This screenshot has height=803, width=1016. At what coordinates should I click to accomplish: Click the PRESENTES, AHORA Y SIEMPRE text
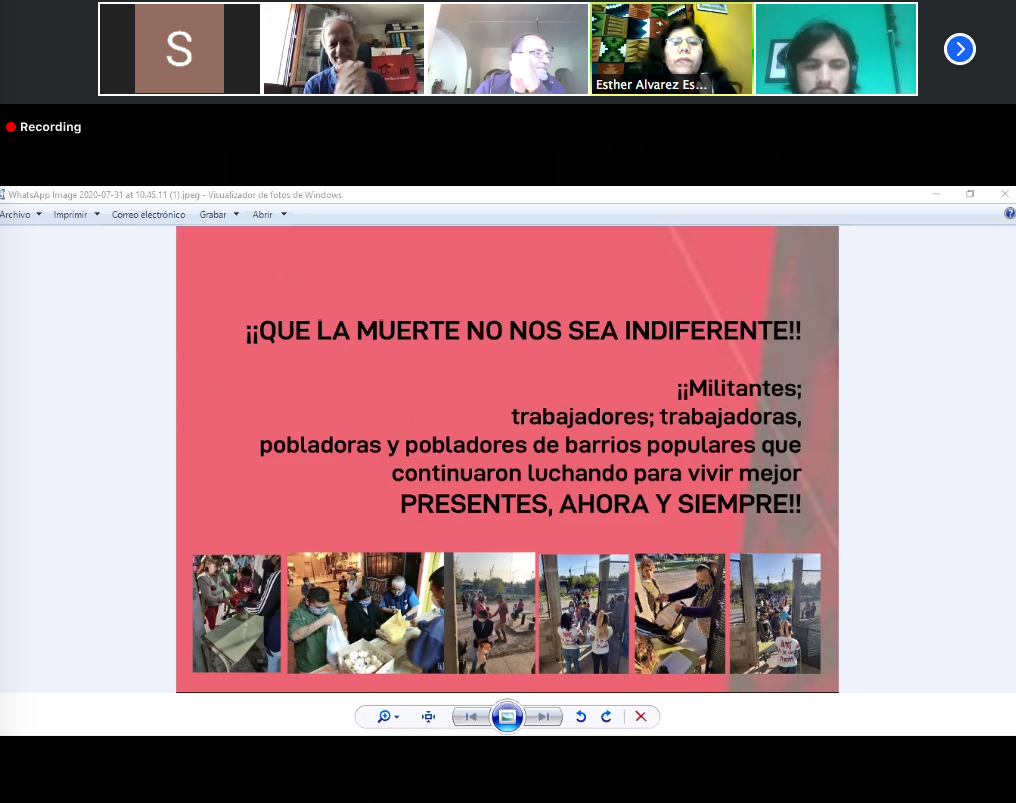(601, 504)
